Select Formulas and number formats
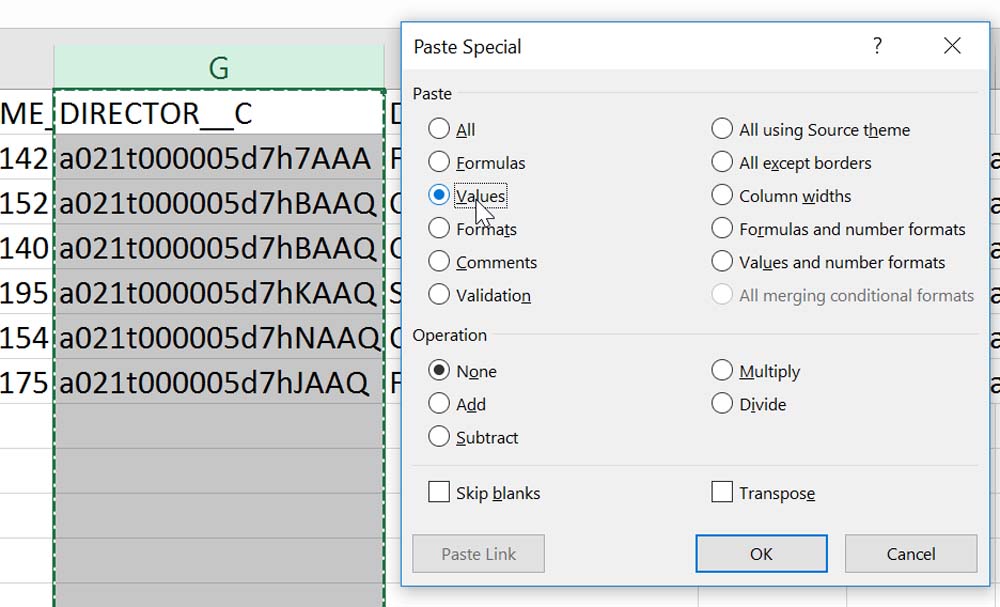Viewport: 1000px width, 607px height. [x=722, y=228]
